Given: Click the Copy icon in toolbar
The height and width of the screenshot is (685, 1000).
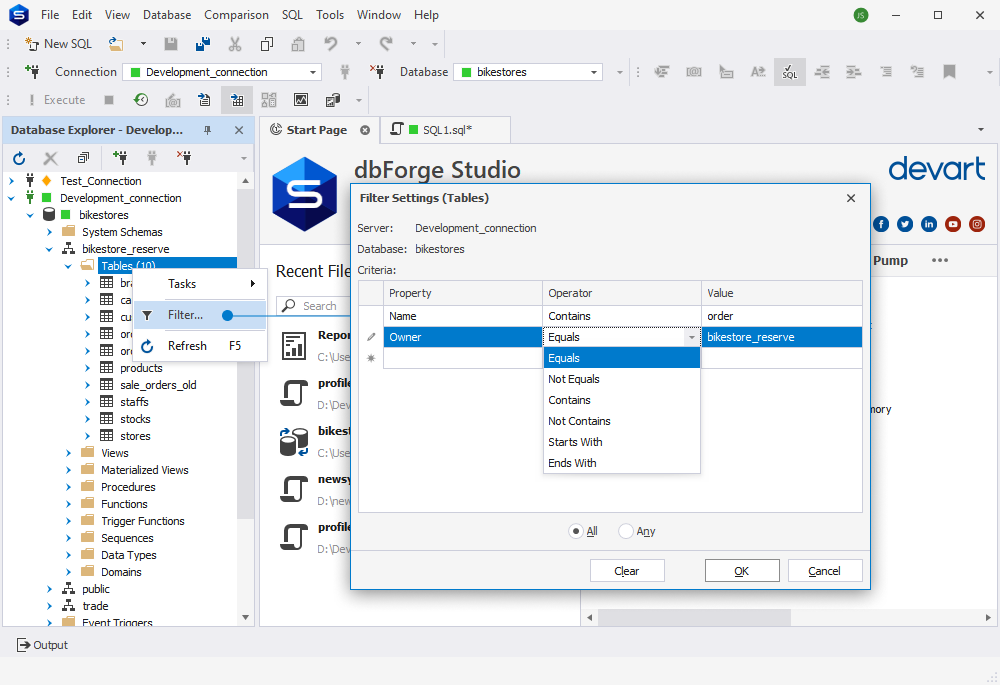Looking at the screenshot, I should 267,44.
